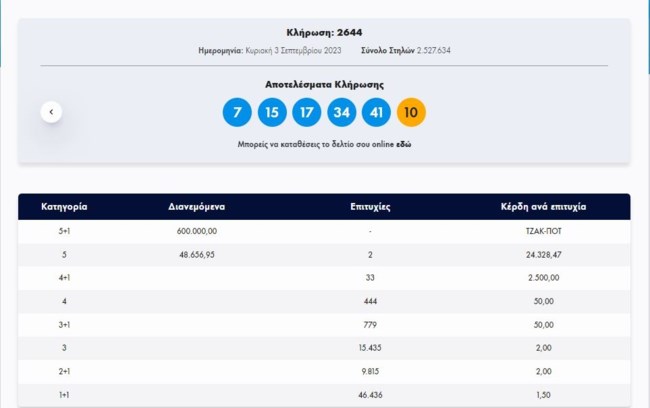Click the blue ball number 7
Viewport: 650px width, 408px height.
tap(237, 112)
